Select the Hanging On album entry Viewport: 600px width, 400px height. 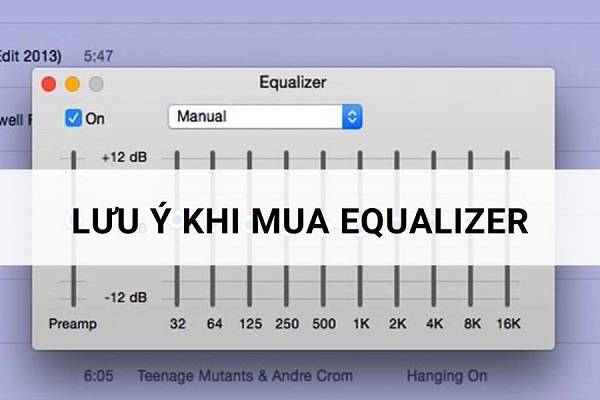[x=447, y=376]
